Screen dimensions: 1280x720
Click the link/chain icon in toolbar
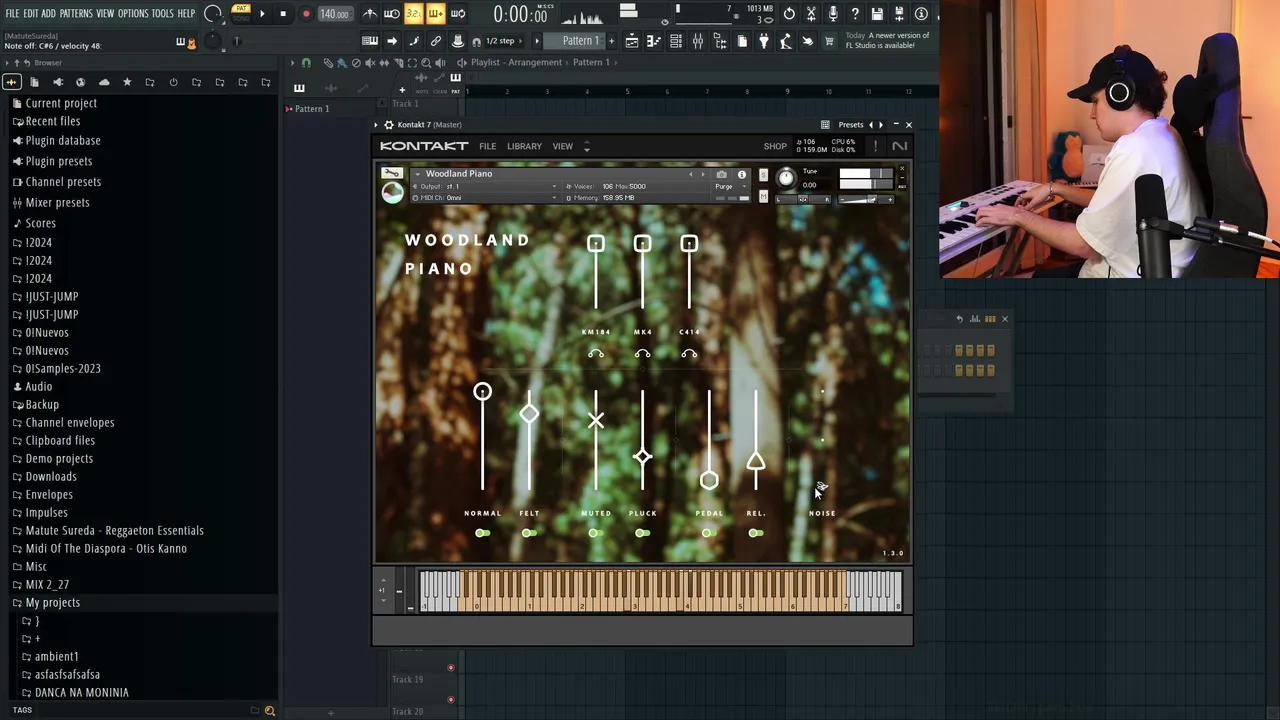[436, 41]
